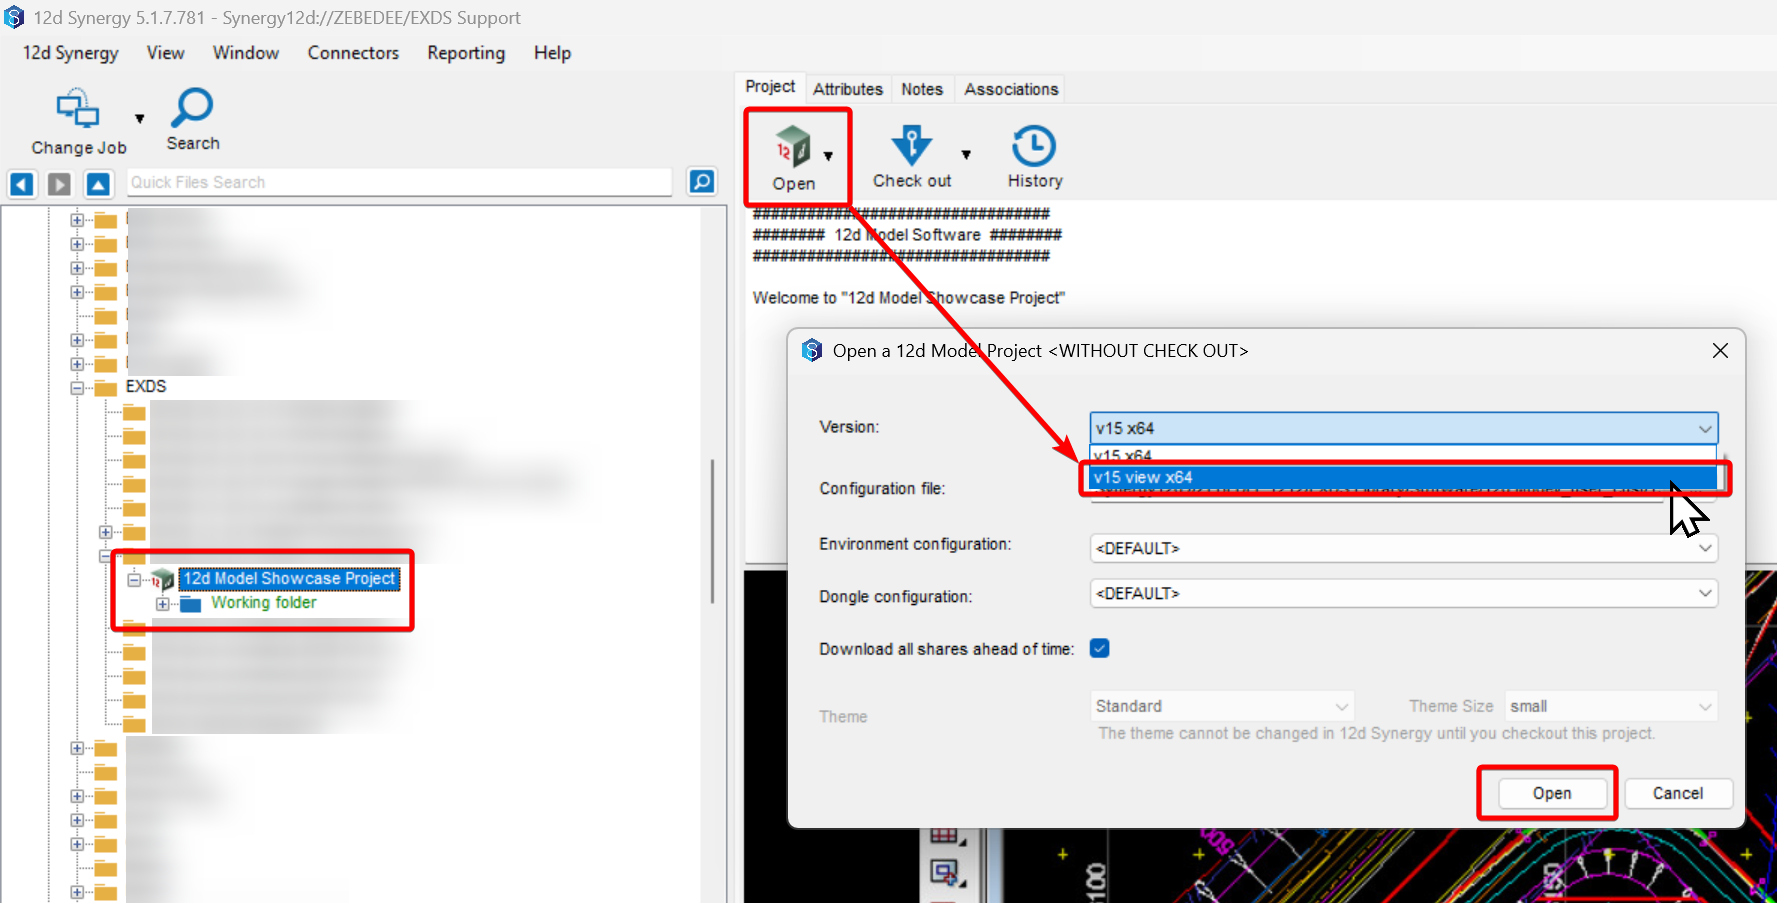Click the Quick Files Search go icon
The image size is (1777, 903).
702,182
